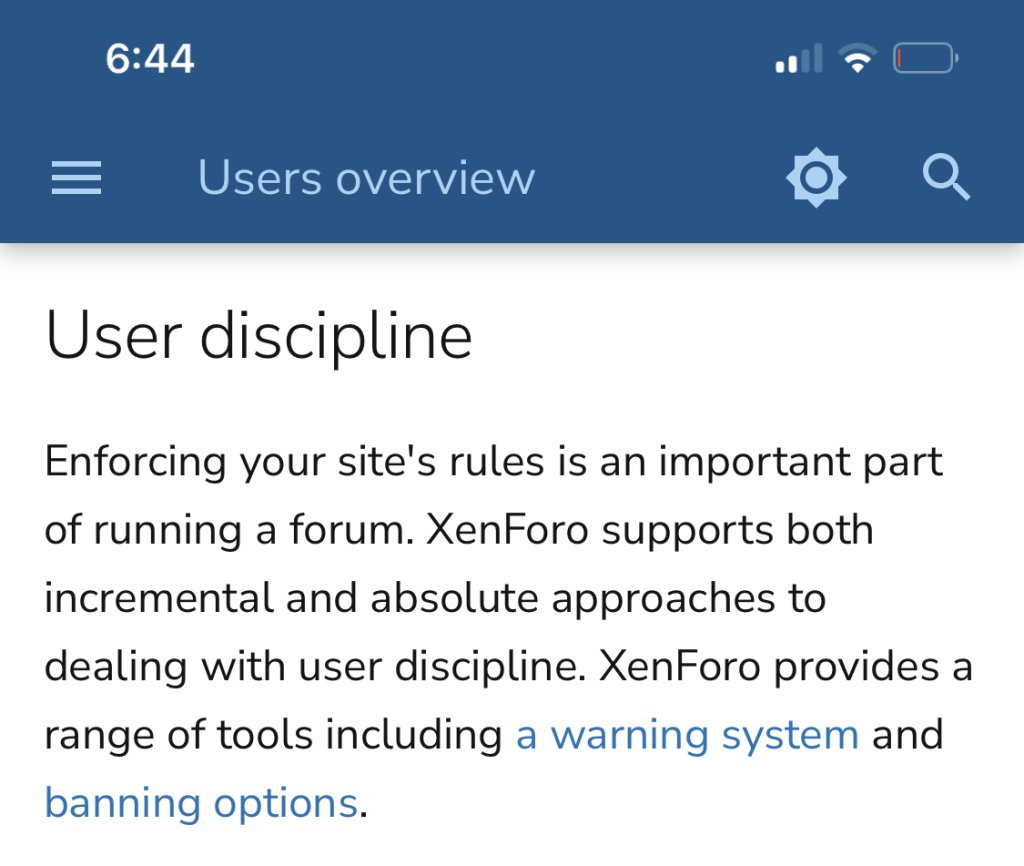The height and width of the screenshot is (866, 1024).
Task: Open the hamburger navigation menu
Action: point(76,179)
